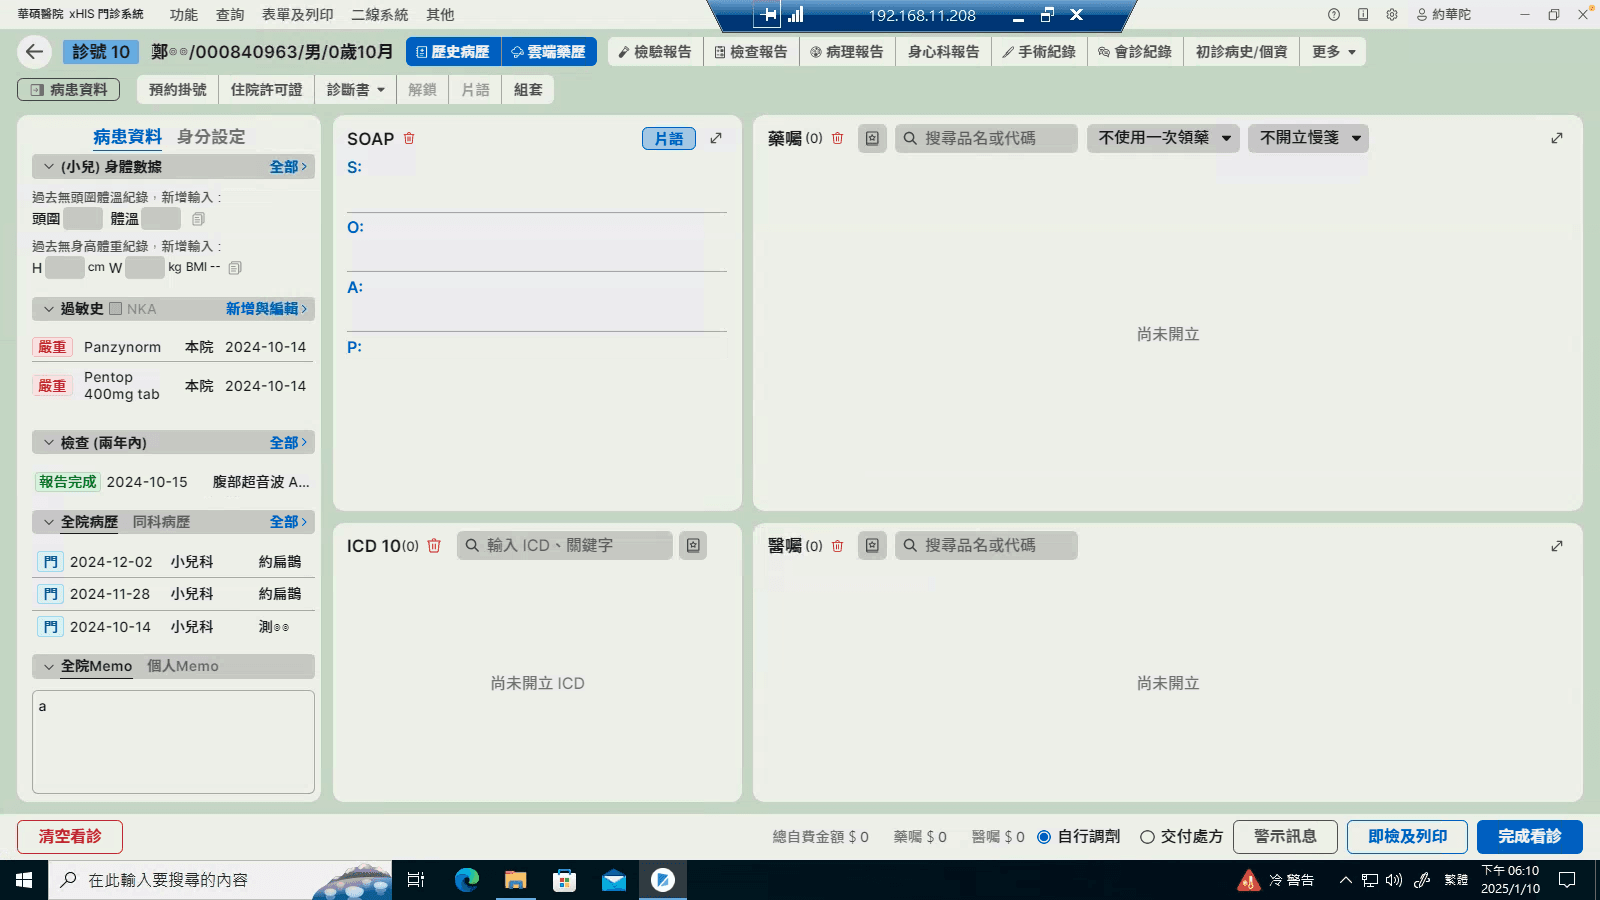The image size is (1600, 900).
Task: Expand the 醫囑 panel
Action: pyautogui.click(x=1557, y=546)
